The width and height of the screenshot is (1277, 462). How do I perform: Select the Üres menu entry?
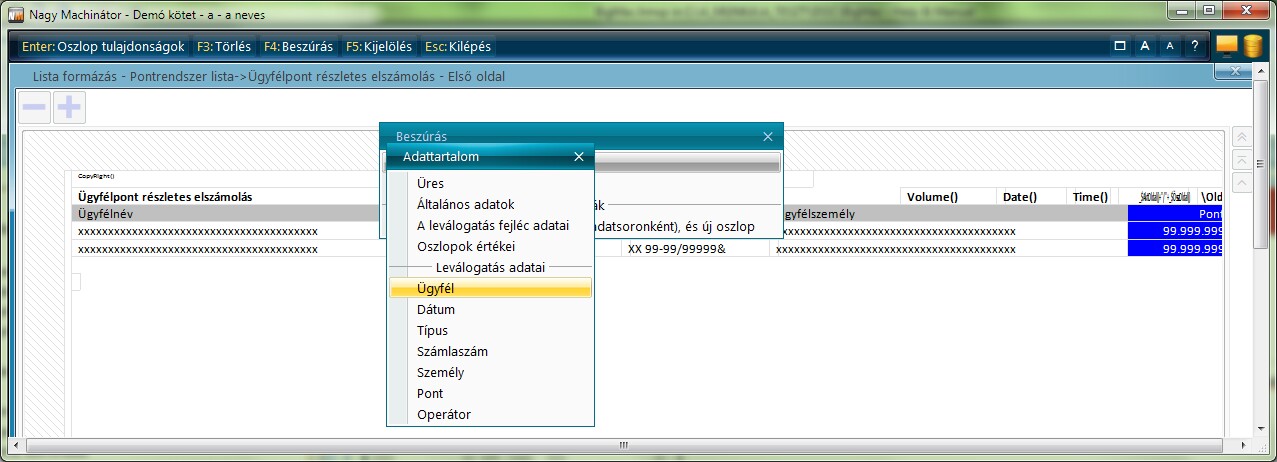[490, 183]
